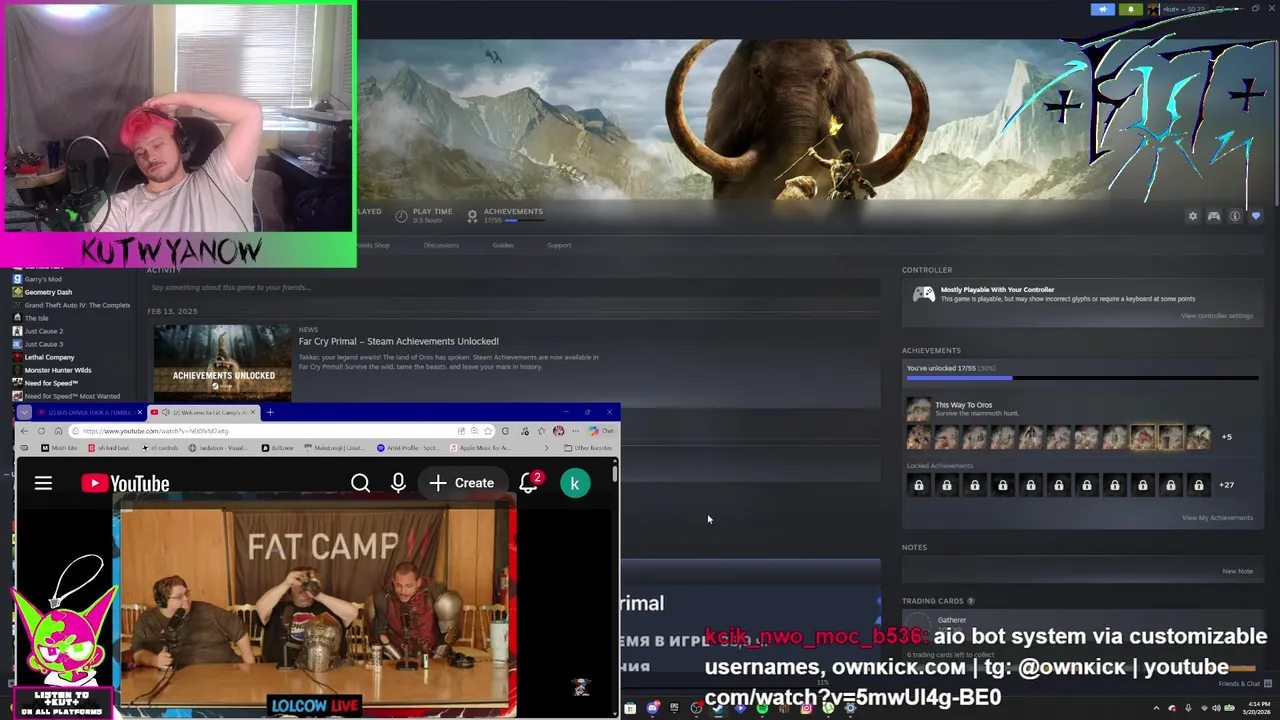Select the 'Welcome to Fat Camp' tab
This screenshot has width=1280, height=720.
tap(204, 412)
